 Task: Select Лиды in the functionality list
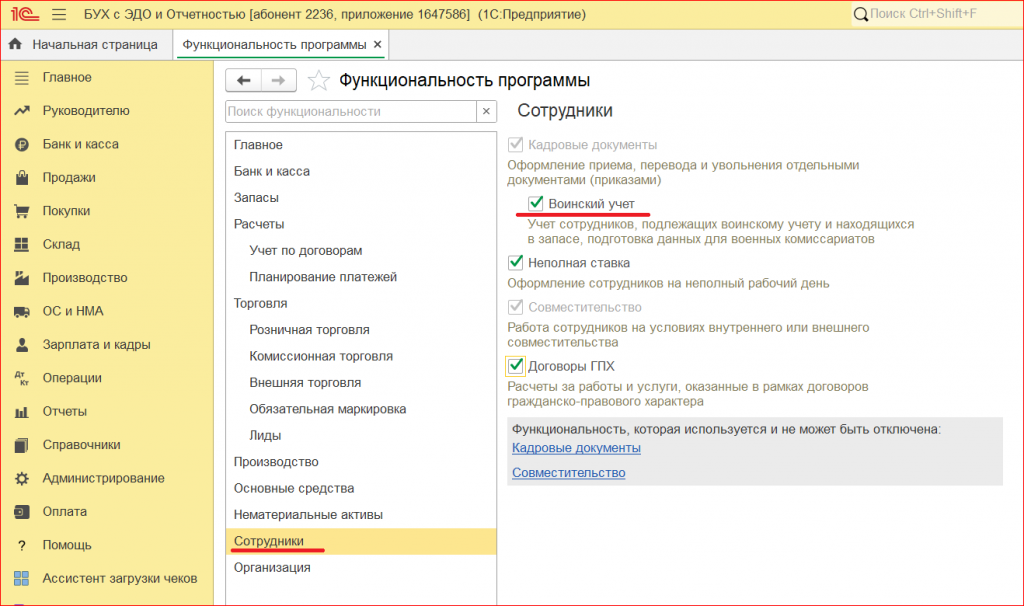pyautogui.click(x=361, y=436)
